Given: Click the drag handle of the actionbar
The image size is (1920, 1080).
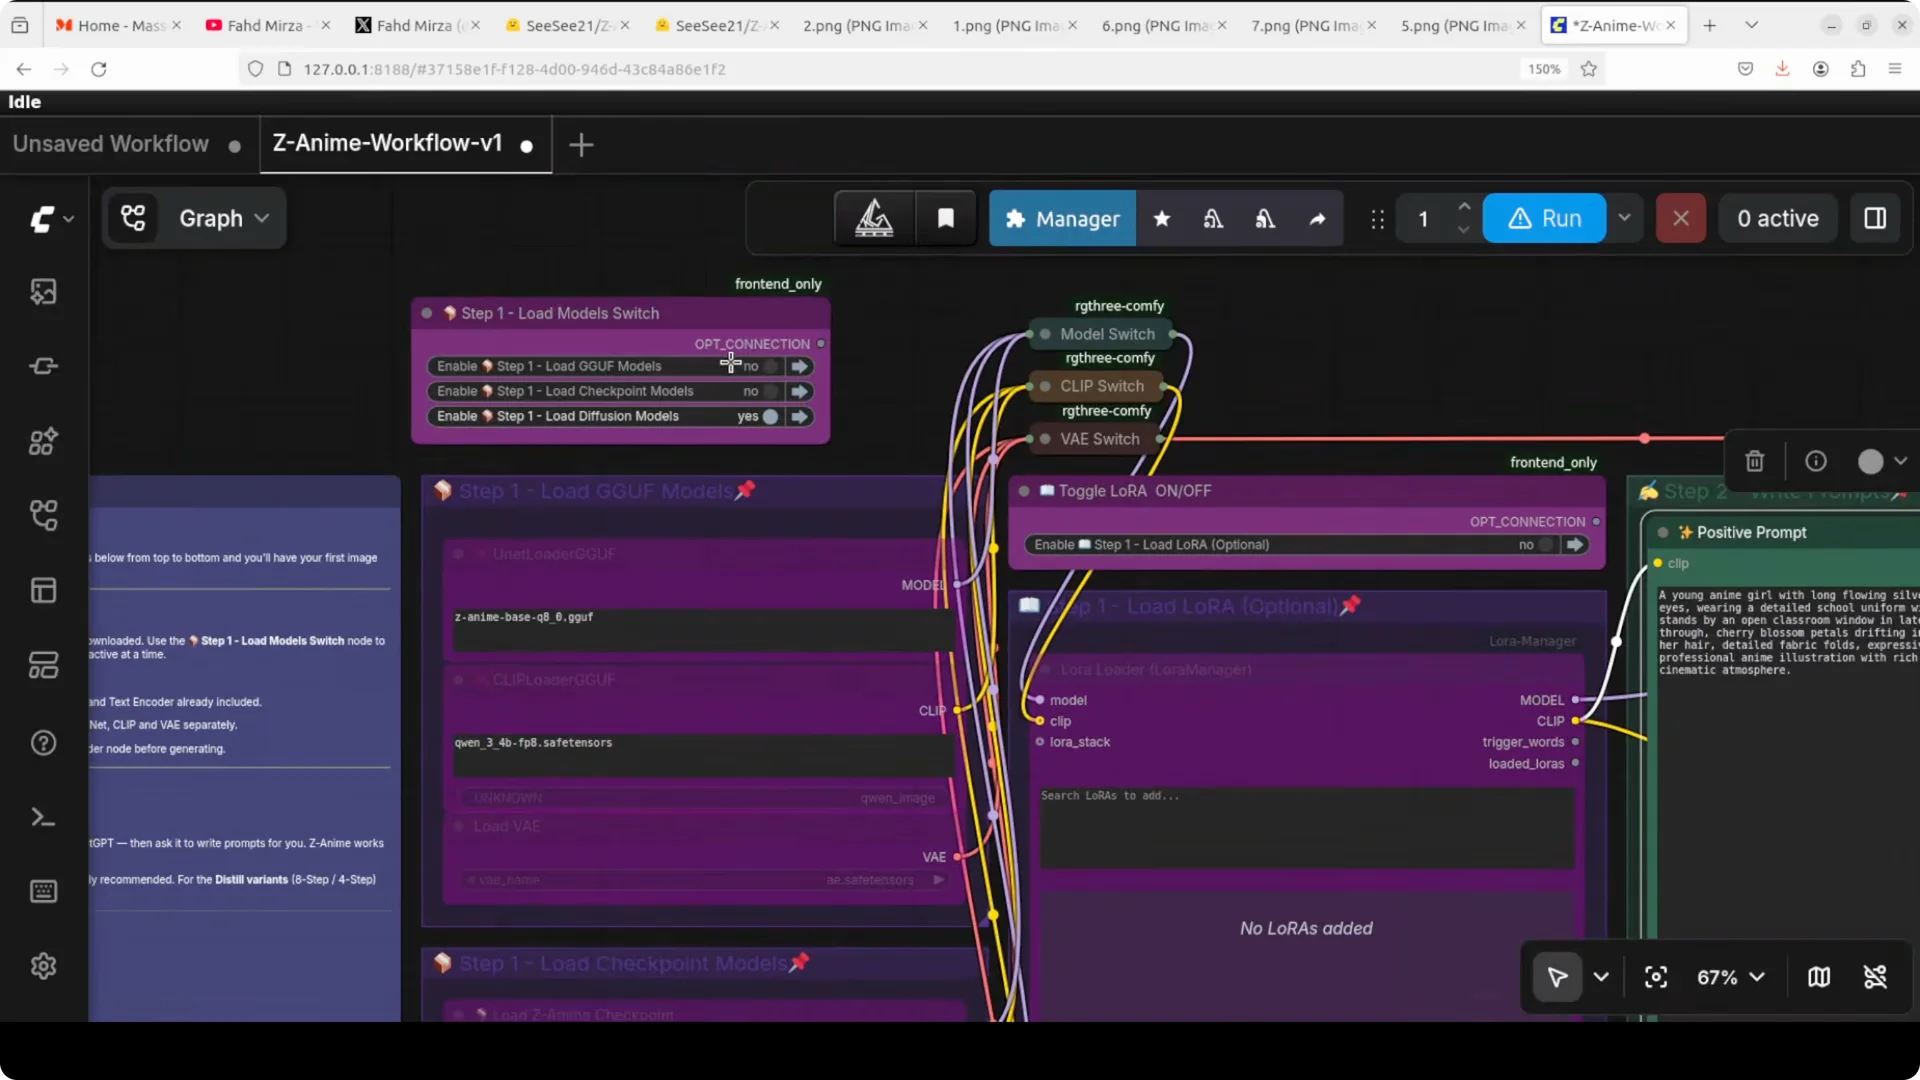Looking at the screenshot, I should 1377,219.
